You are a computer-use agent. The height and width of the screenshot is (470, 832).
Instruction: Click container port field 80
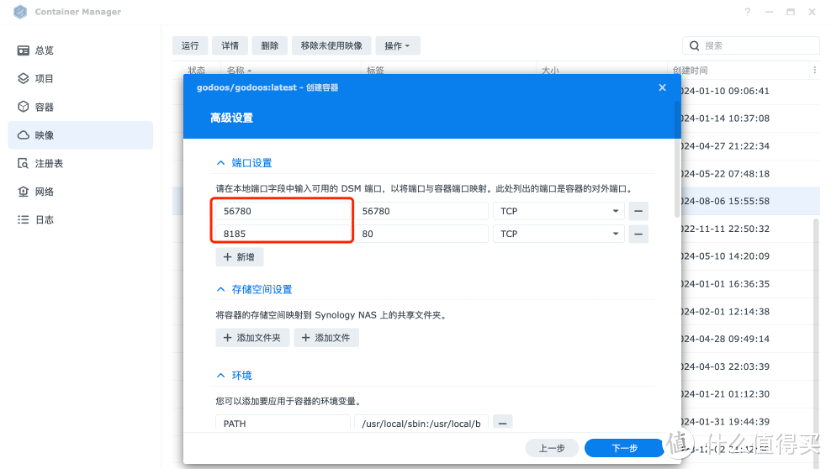click(x=421, y=233)
